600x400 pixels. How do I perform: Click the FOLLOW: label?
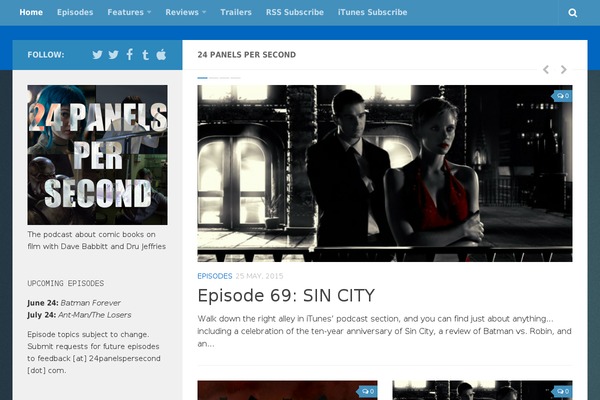[x=46, y=55]
